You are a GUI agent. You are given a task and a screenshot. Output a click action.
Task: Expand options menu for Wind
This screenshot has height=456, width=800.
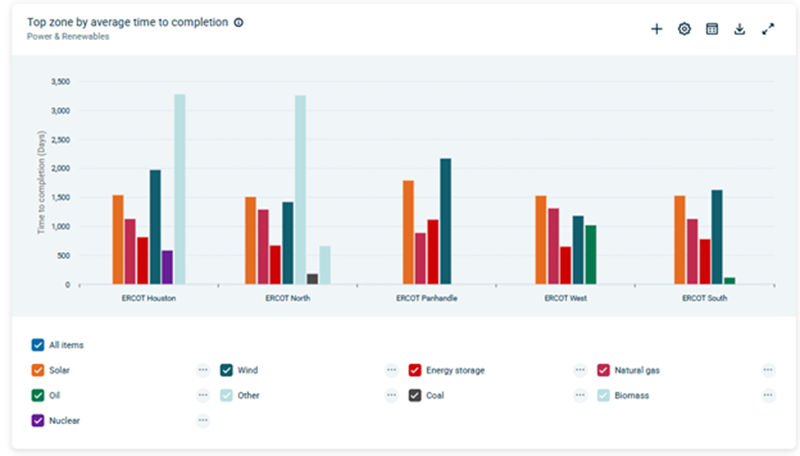point(391,370)
